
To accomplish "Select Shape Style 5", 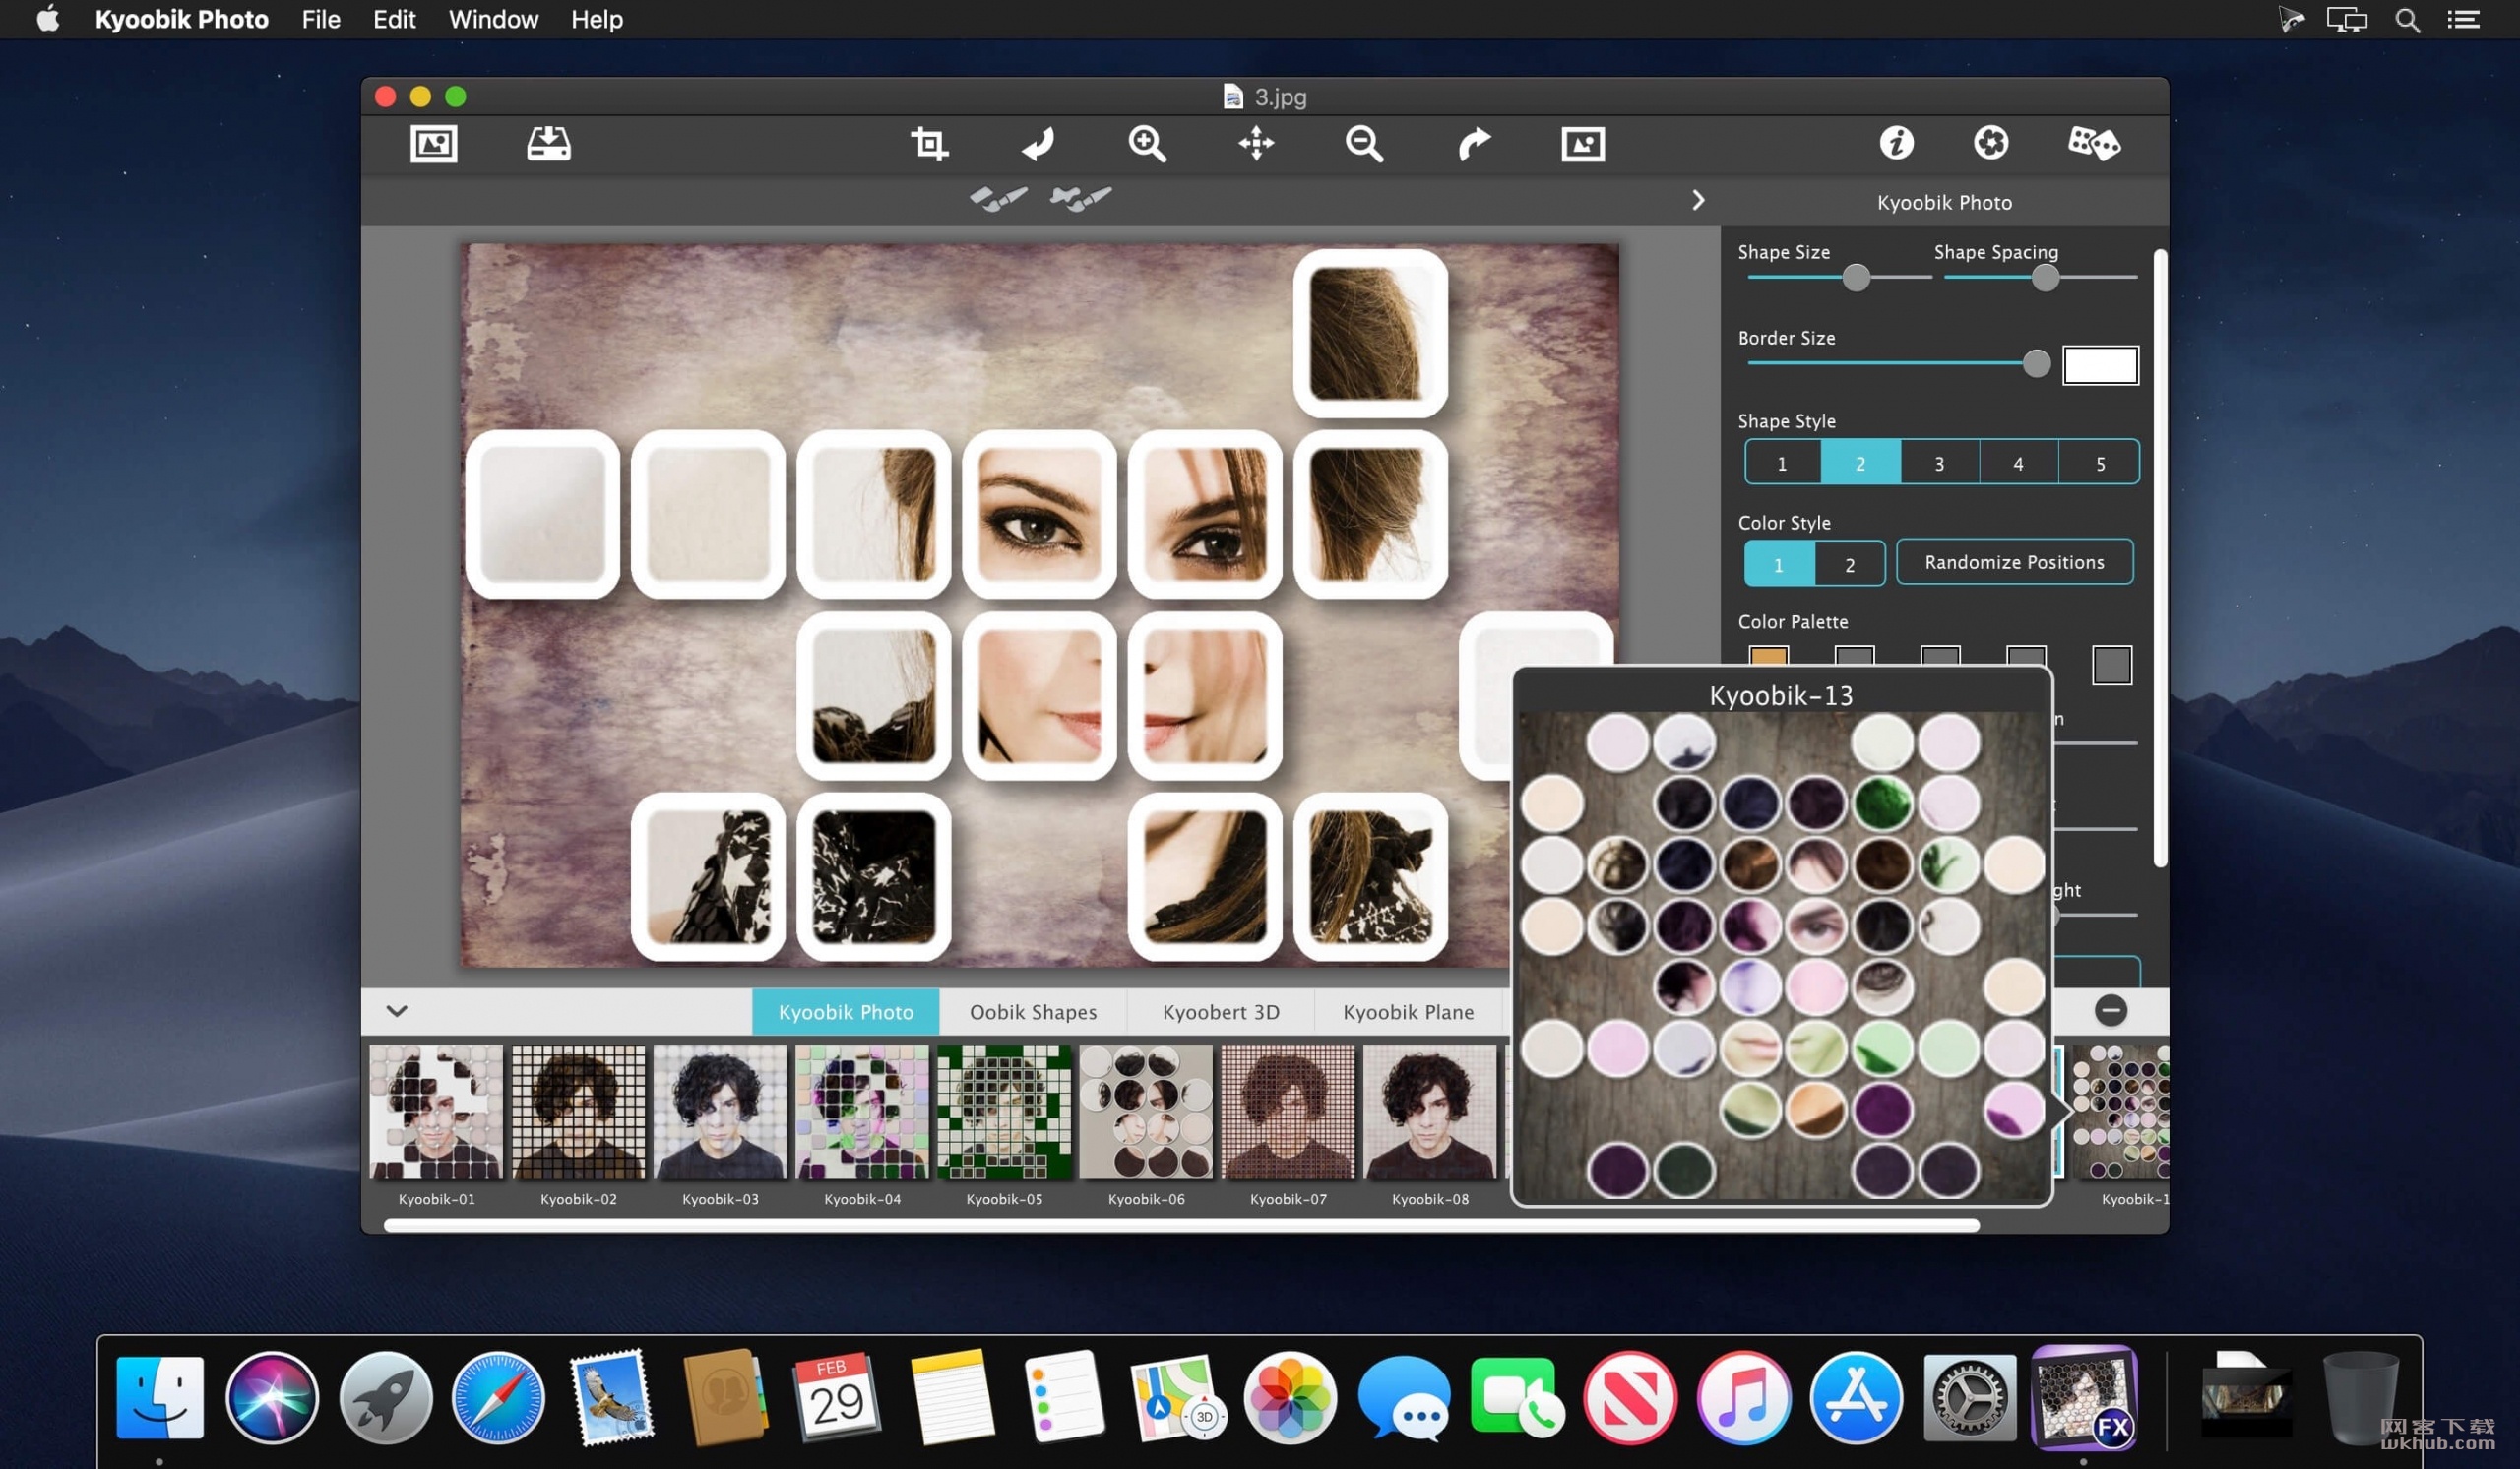I will (2099, 462).
